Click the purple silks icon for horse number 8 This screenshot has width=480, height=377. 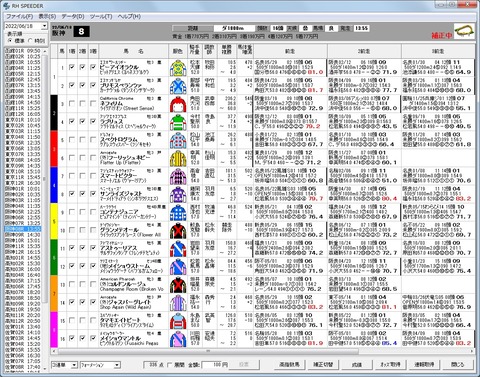click(178, 194)
